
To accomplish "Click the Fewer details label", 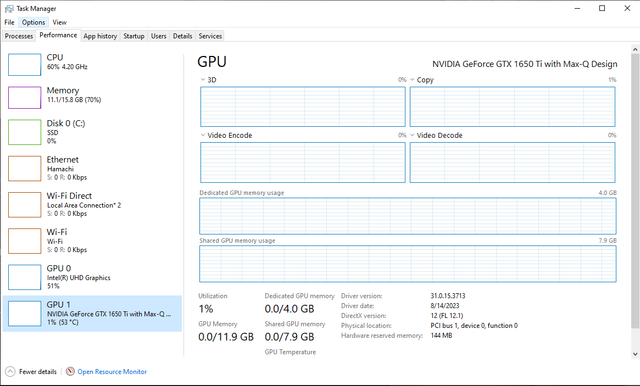I will pyautogui.click(x=38, y=372).
